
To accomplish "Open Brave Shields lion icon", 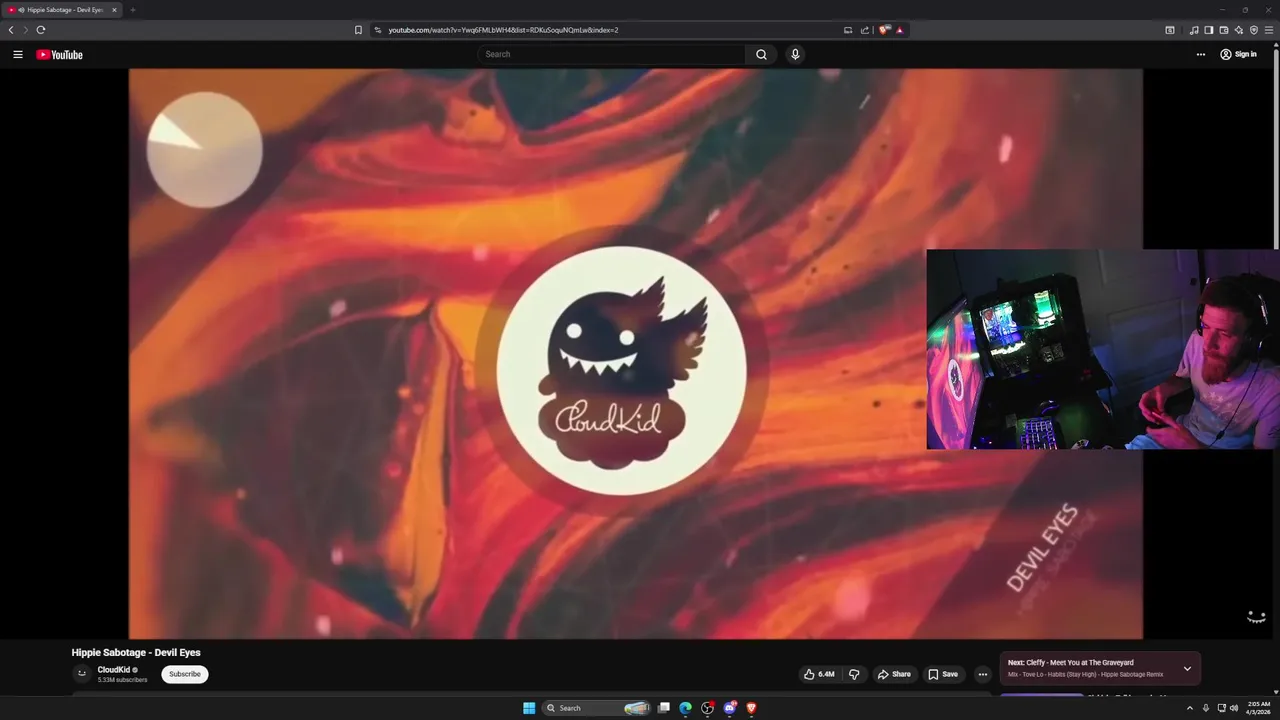I will (x=883, y=30).
